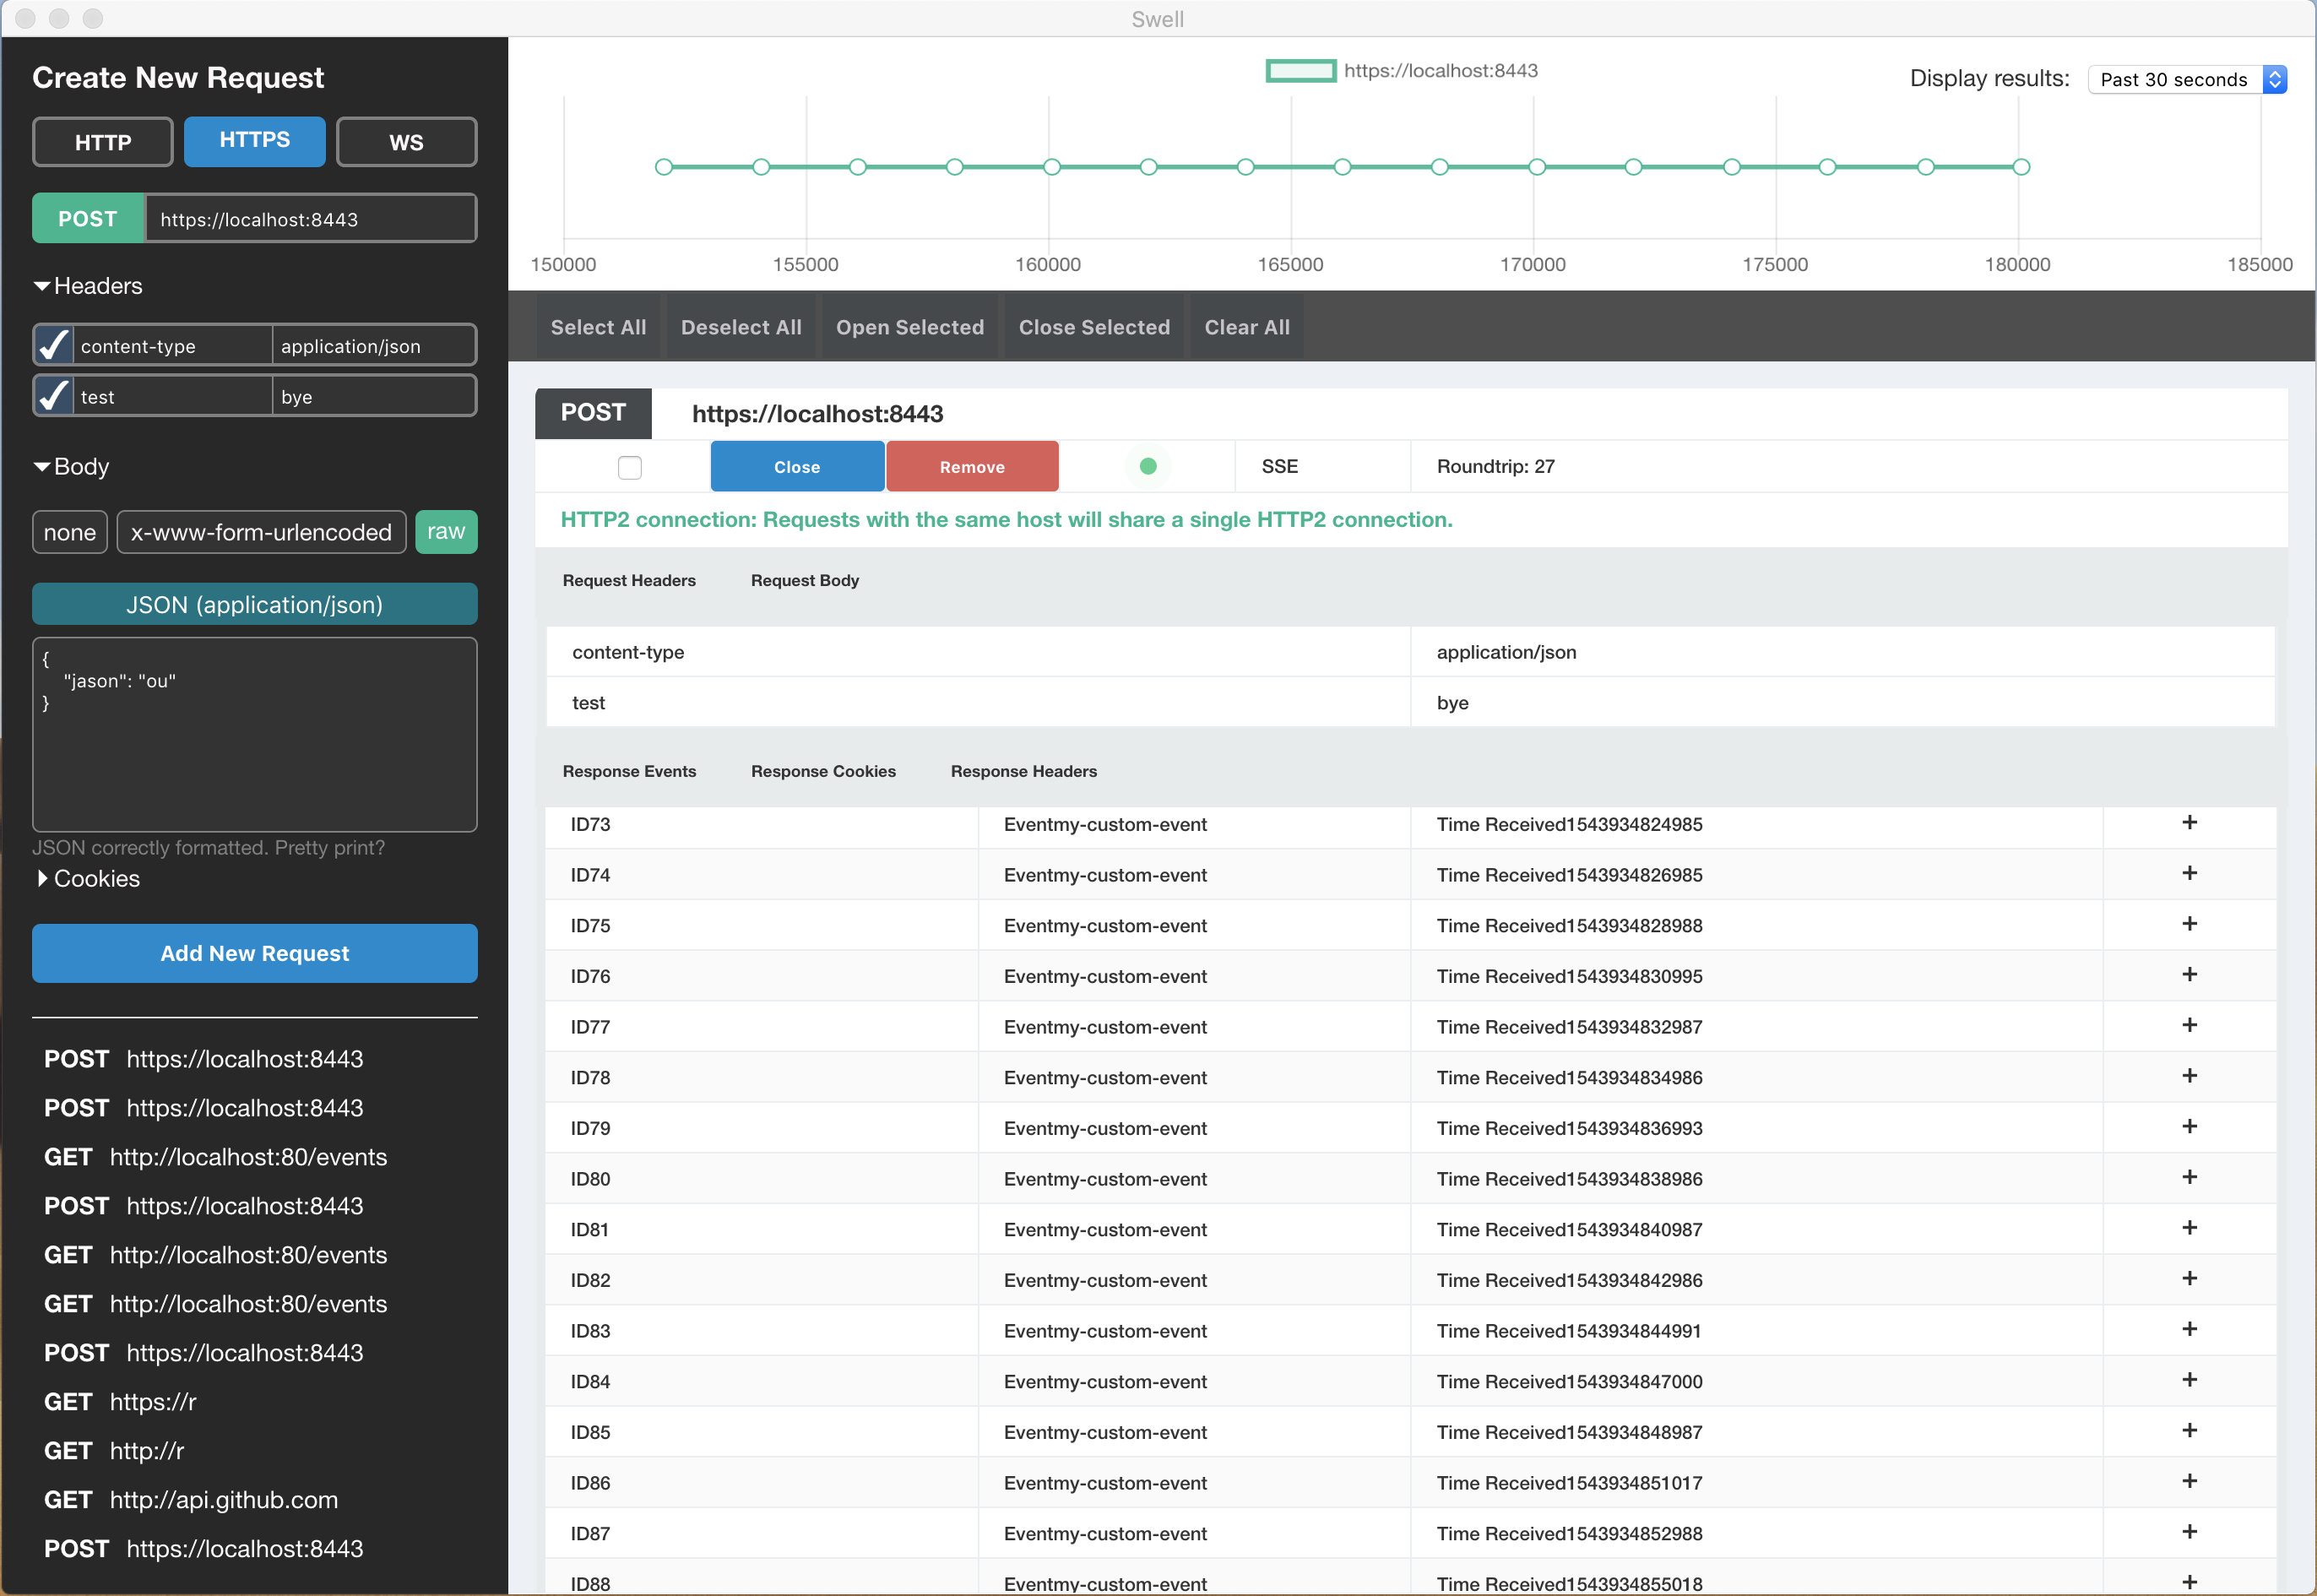Click the green connection status dot

point(1148,466)
